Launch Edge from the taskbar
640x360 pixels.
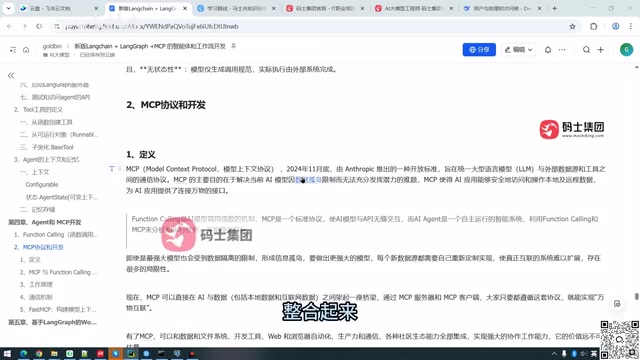click(23, 353)
